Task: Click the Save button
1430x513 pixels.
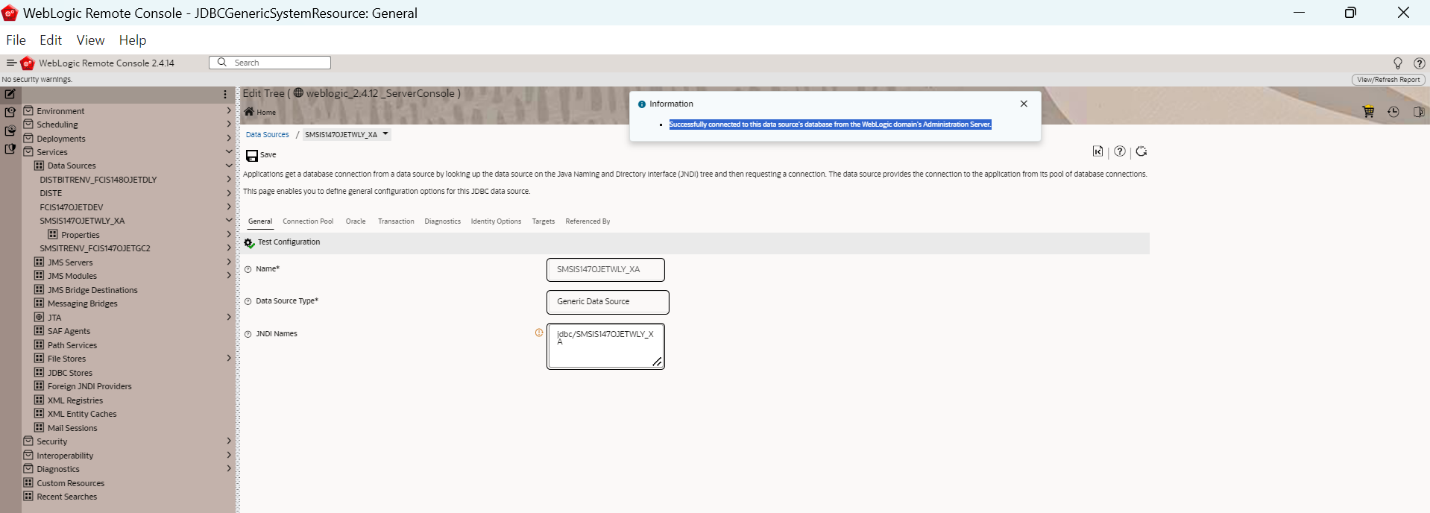Action: tap(261, 155)
